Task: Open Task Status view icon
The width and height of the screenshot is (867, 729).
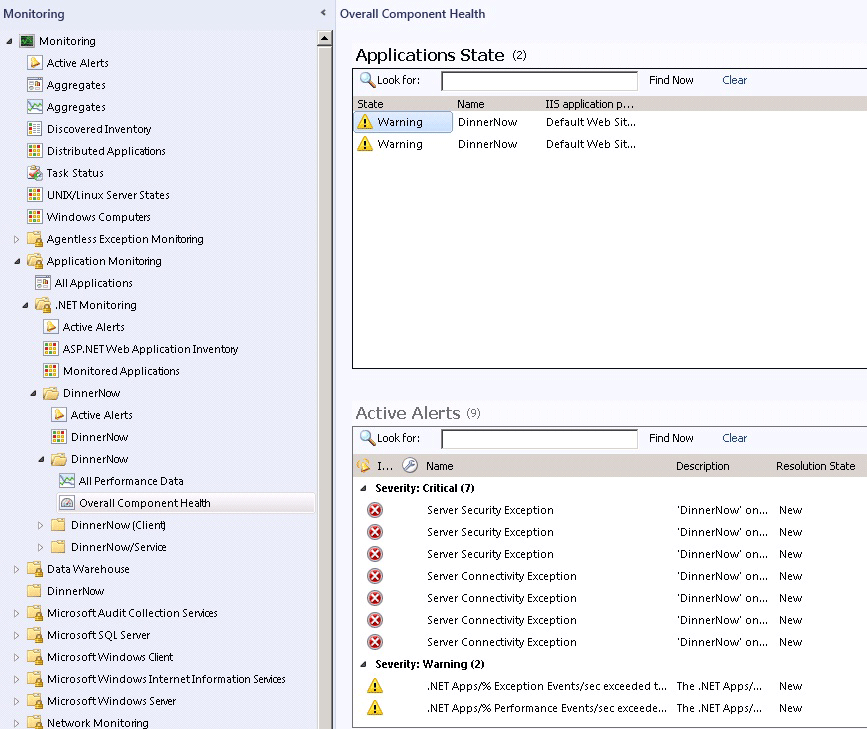Action: pyautogui.click(x=35, y=173)
